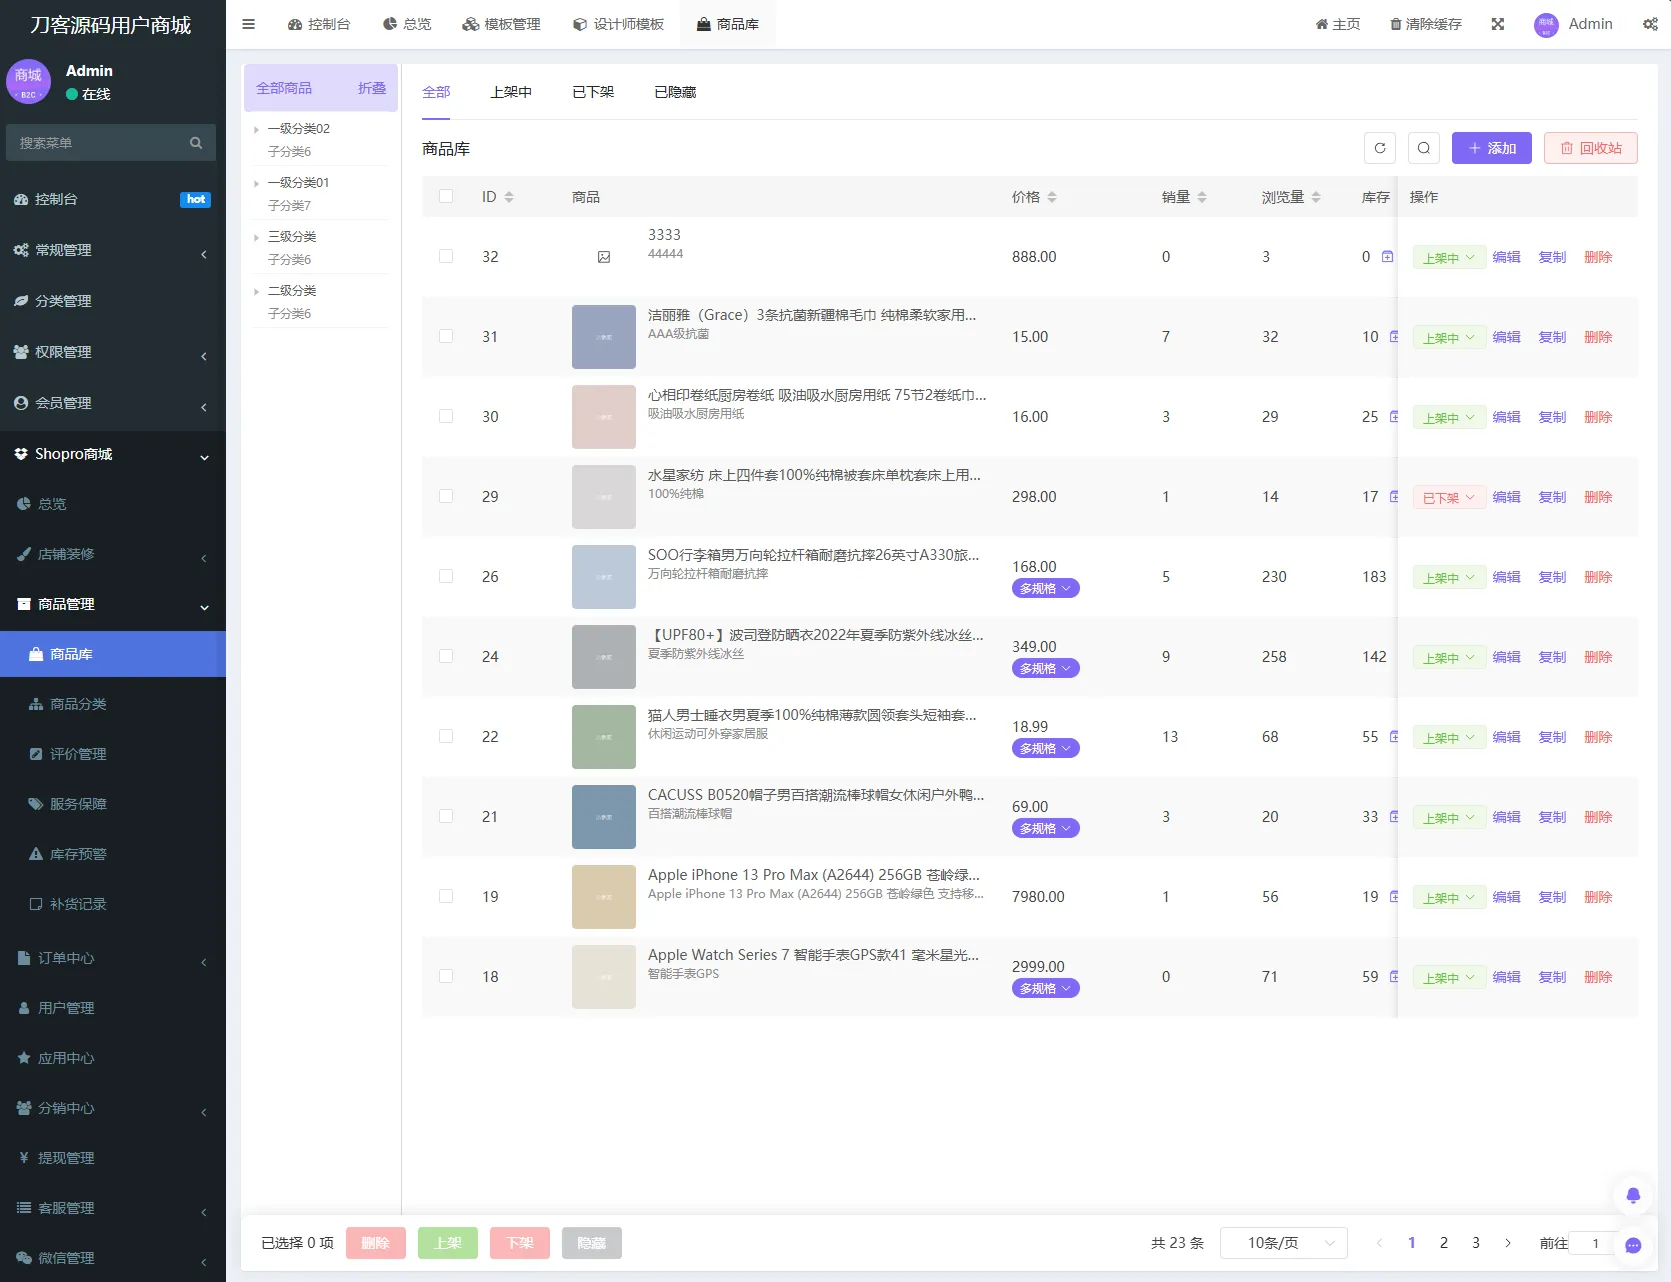Switch to the 已下架 tab
The width and height of the screenshot is (1671, 1282).
(x=592, y=91)
